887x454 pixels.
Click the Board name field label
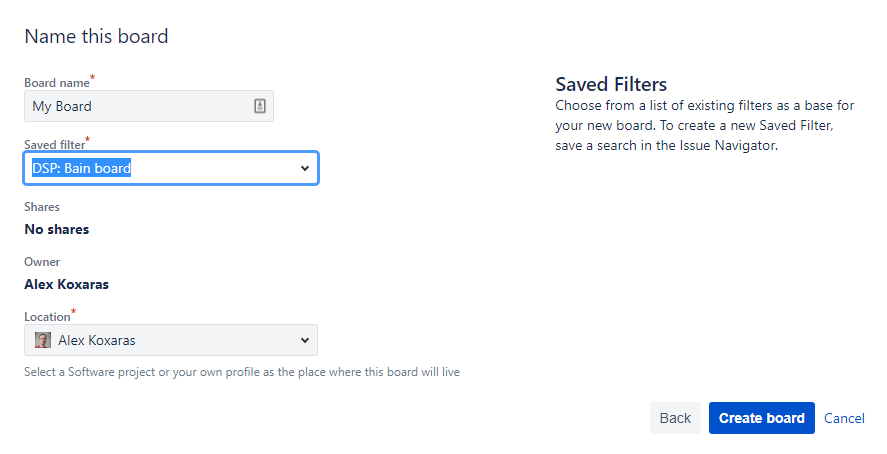coord(57,83)
